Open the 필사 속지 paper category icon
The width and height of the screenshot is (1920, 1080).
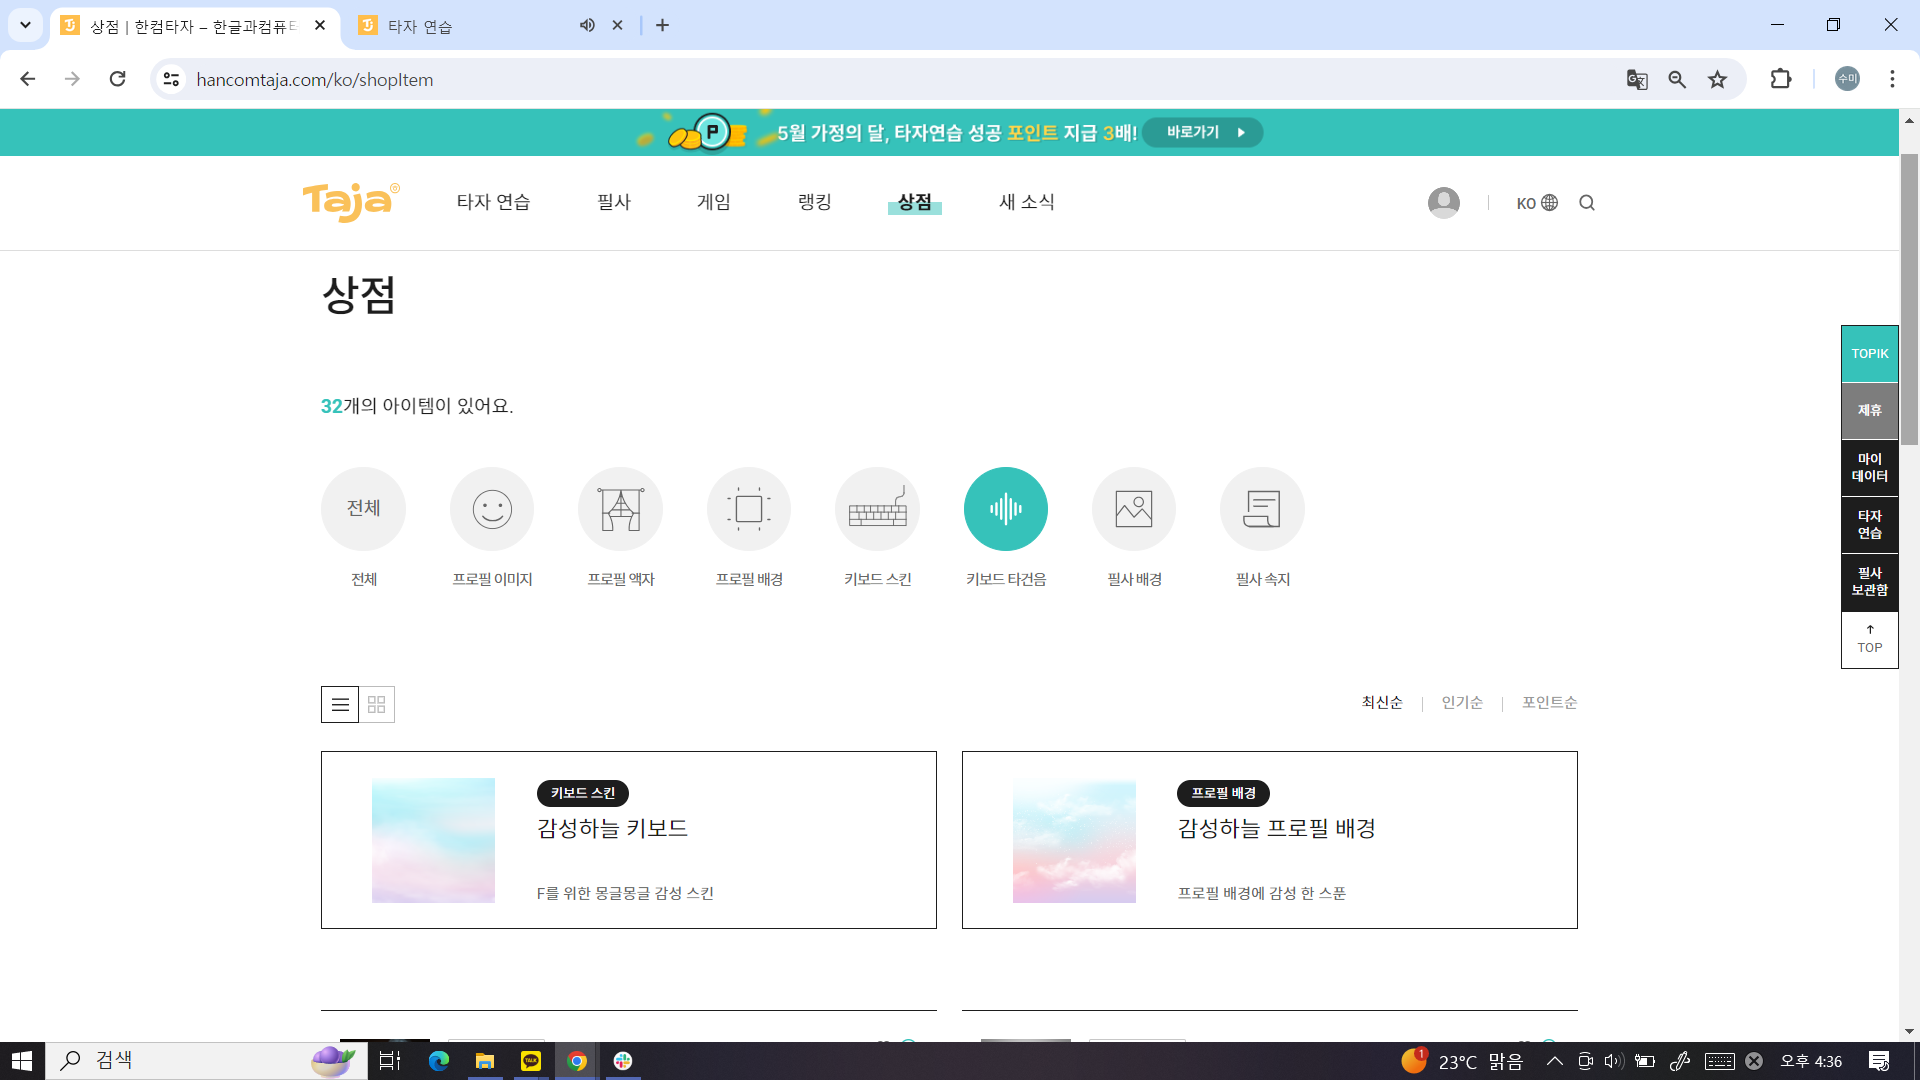click(1262, 509)
